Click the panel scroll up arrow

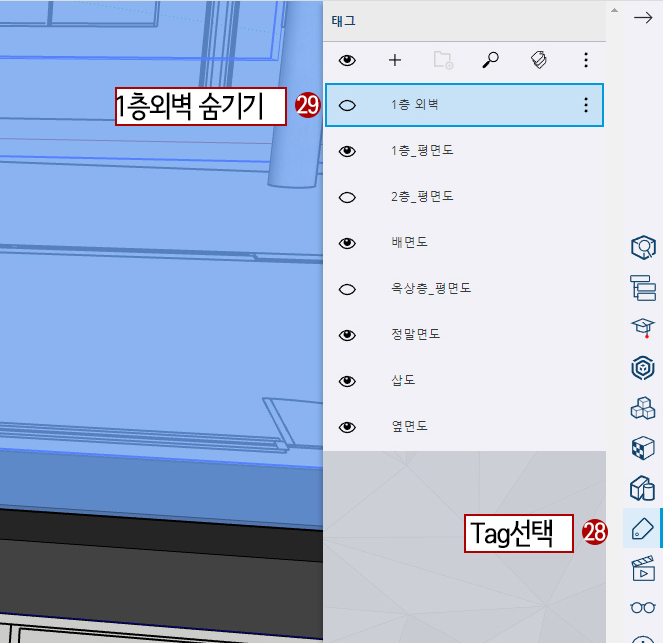tap(614, 10)
